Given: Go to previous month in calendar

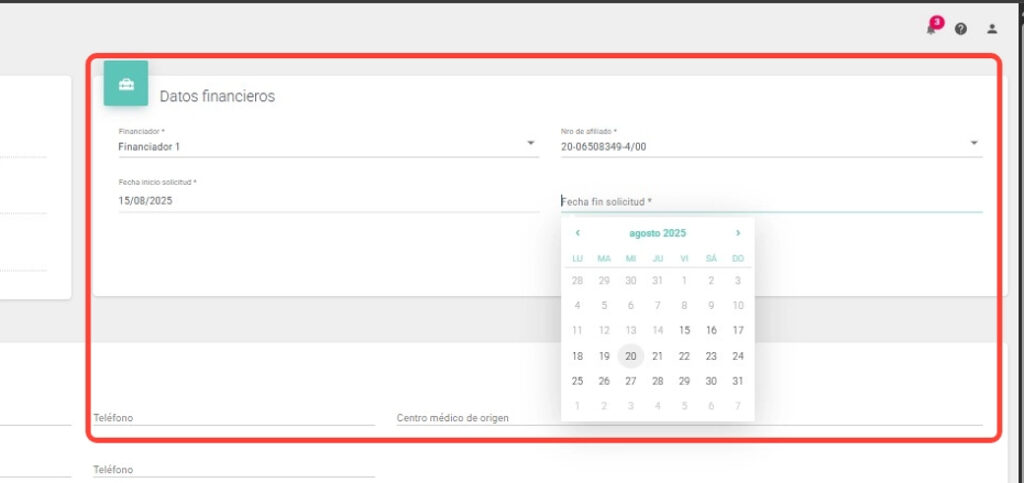Looking at the screenshot, I should [x=577, y=233].
